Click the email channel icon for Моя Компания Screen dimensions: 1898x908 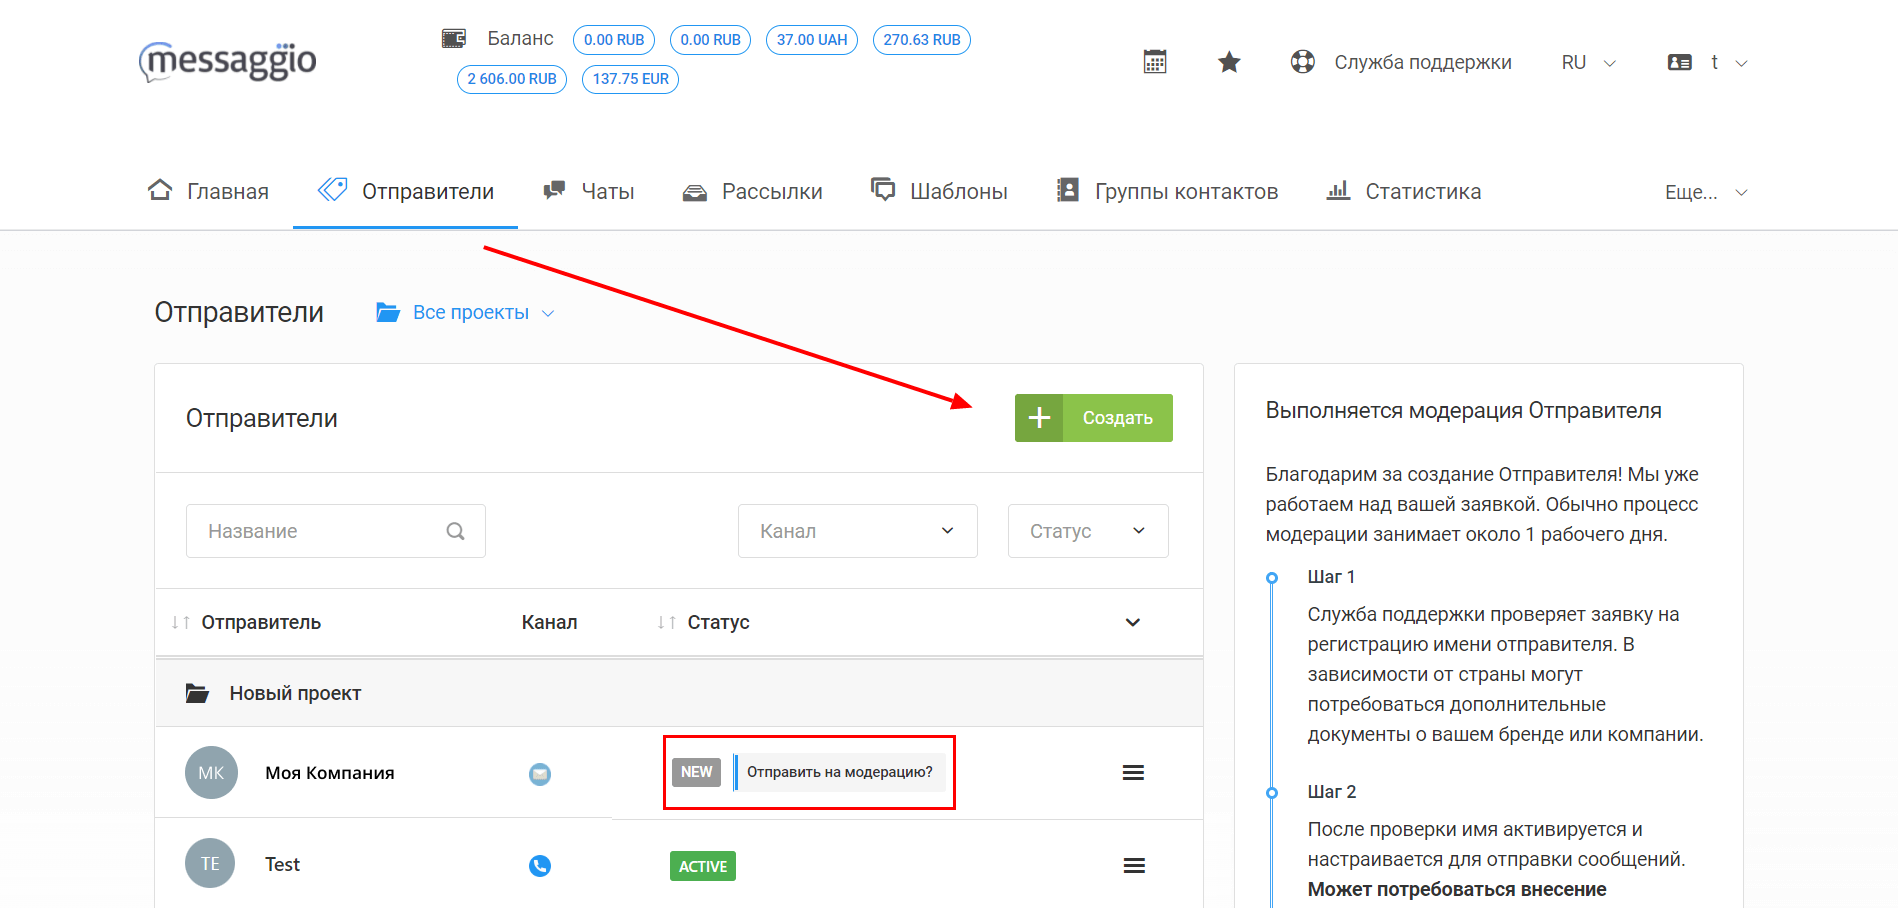click(x=540, y=774)
